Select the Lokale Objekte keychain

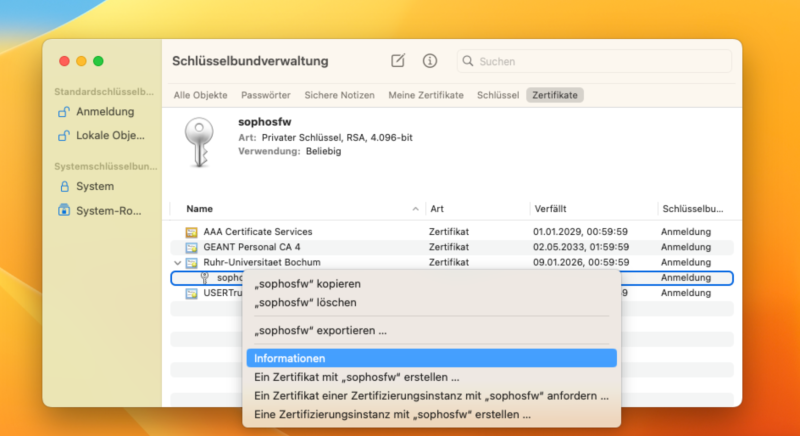[101, 136]
